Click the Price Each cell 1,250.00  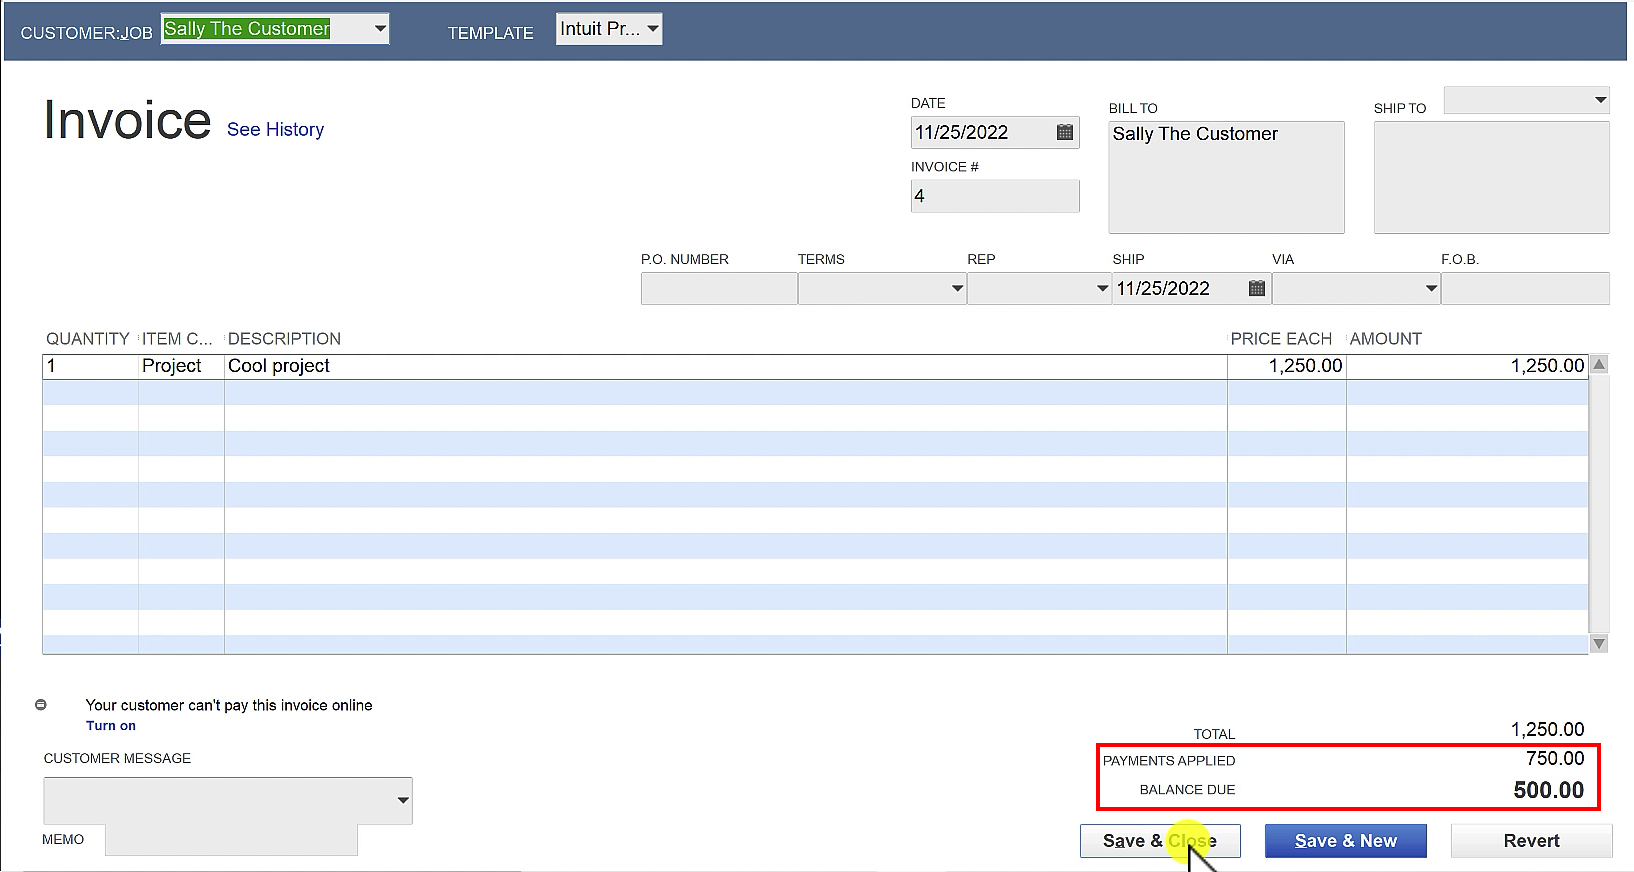[x=1287, y=366]
